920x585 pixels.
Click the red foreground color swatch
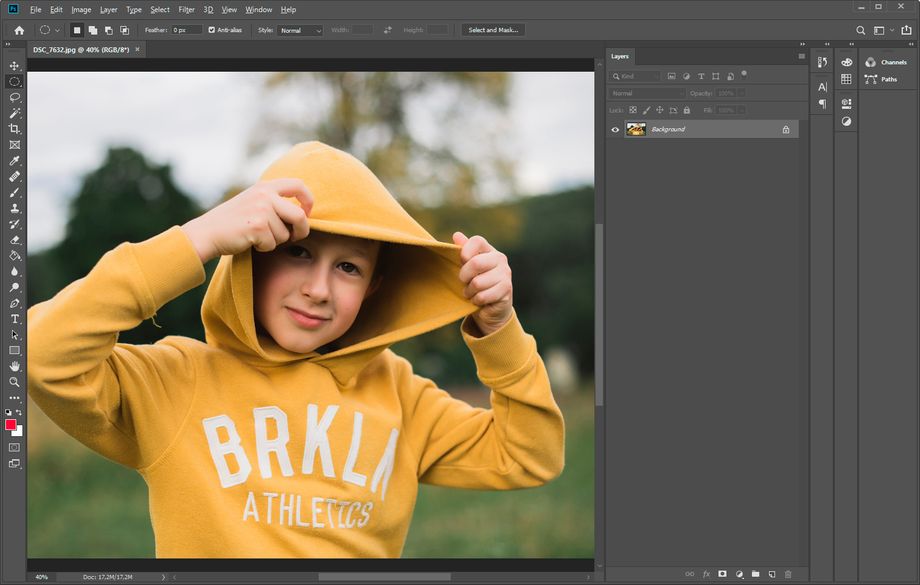pos(13,425)
